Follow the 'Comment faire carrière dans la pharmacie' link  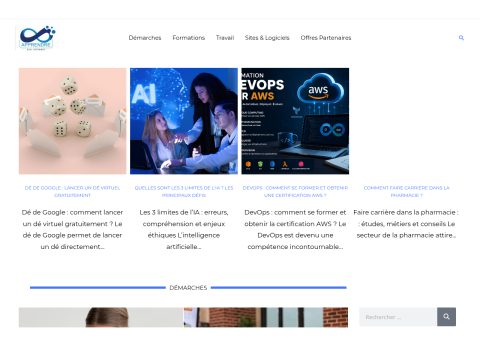(x=407, y=192)
